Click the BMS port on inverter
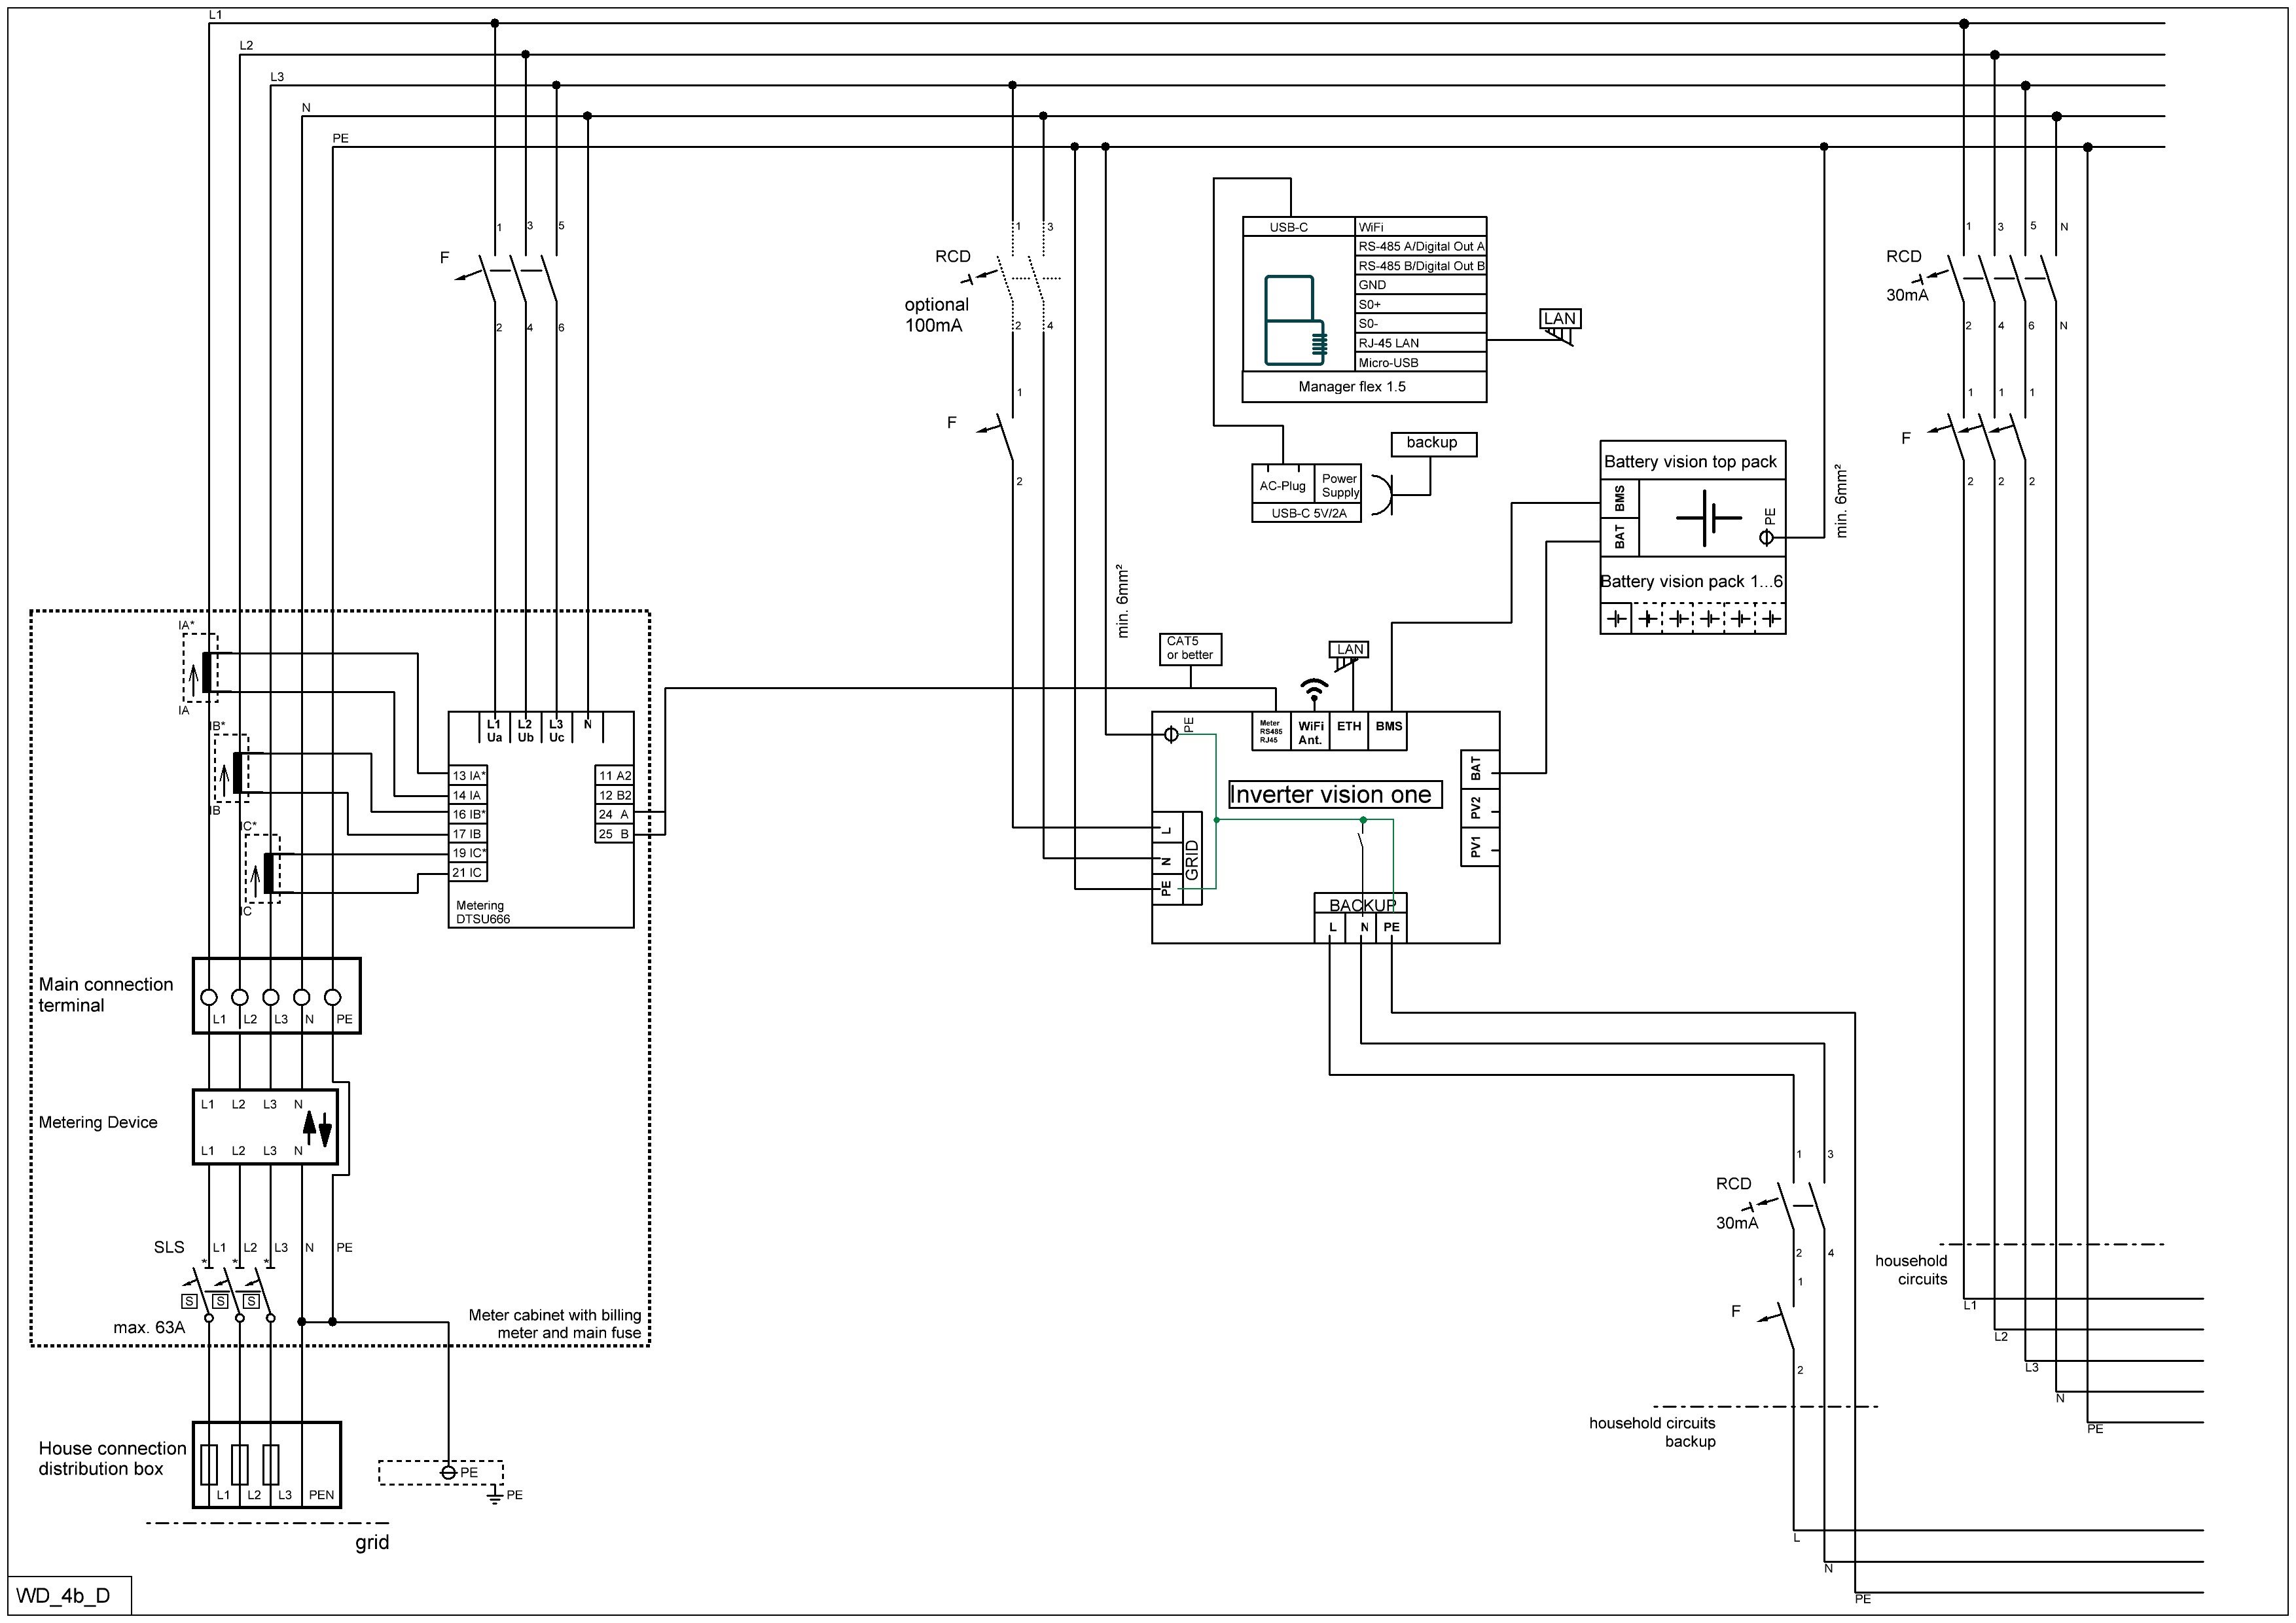 pyautogui.click(x=1388, y=727)
